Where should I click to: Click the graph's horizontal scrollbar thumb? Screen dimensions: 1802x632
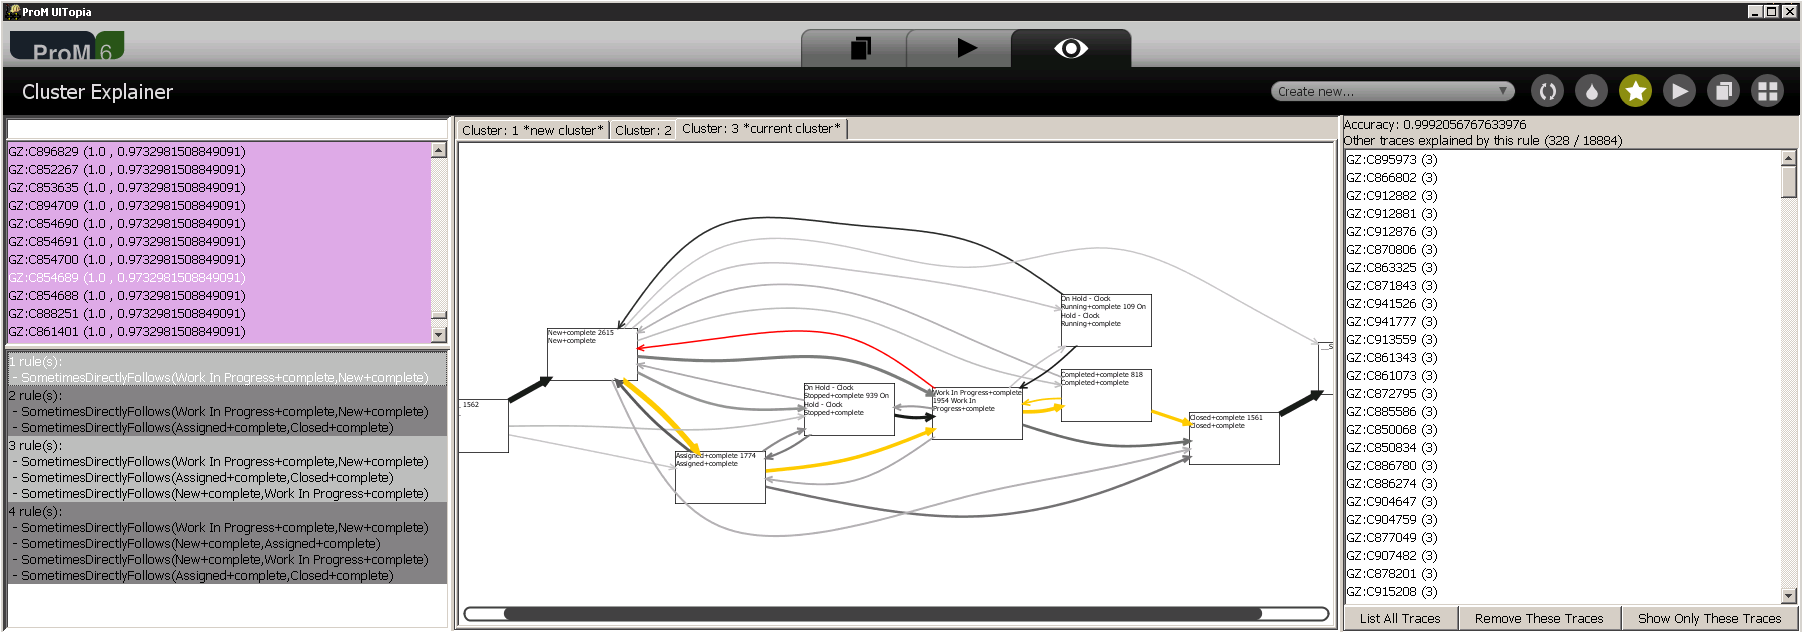pyautogui.click(x=883, y=614)
